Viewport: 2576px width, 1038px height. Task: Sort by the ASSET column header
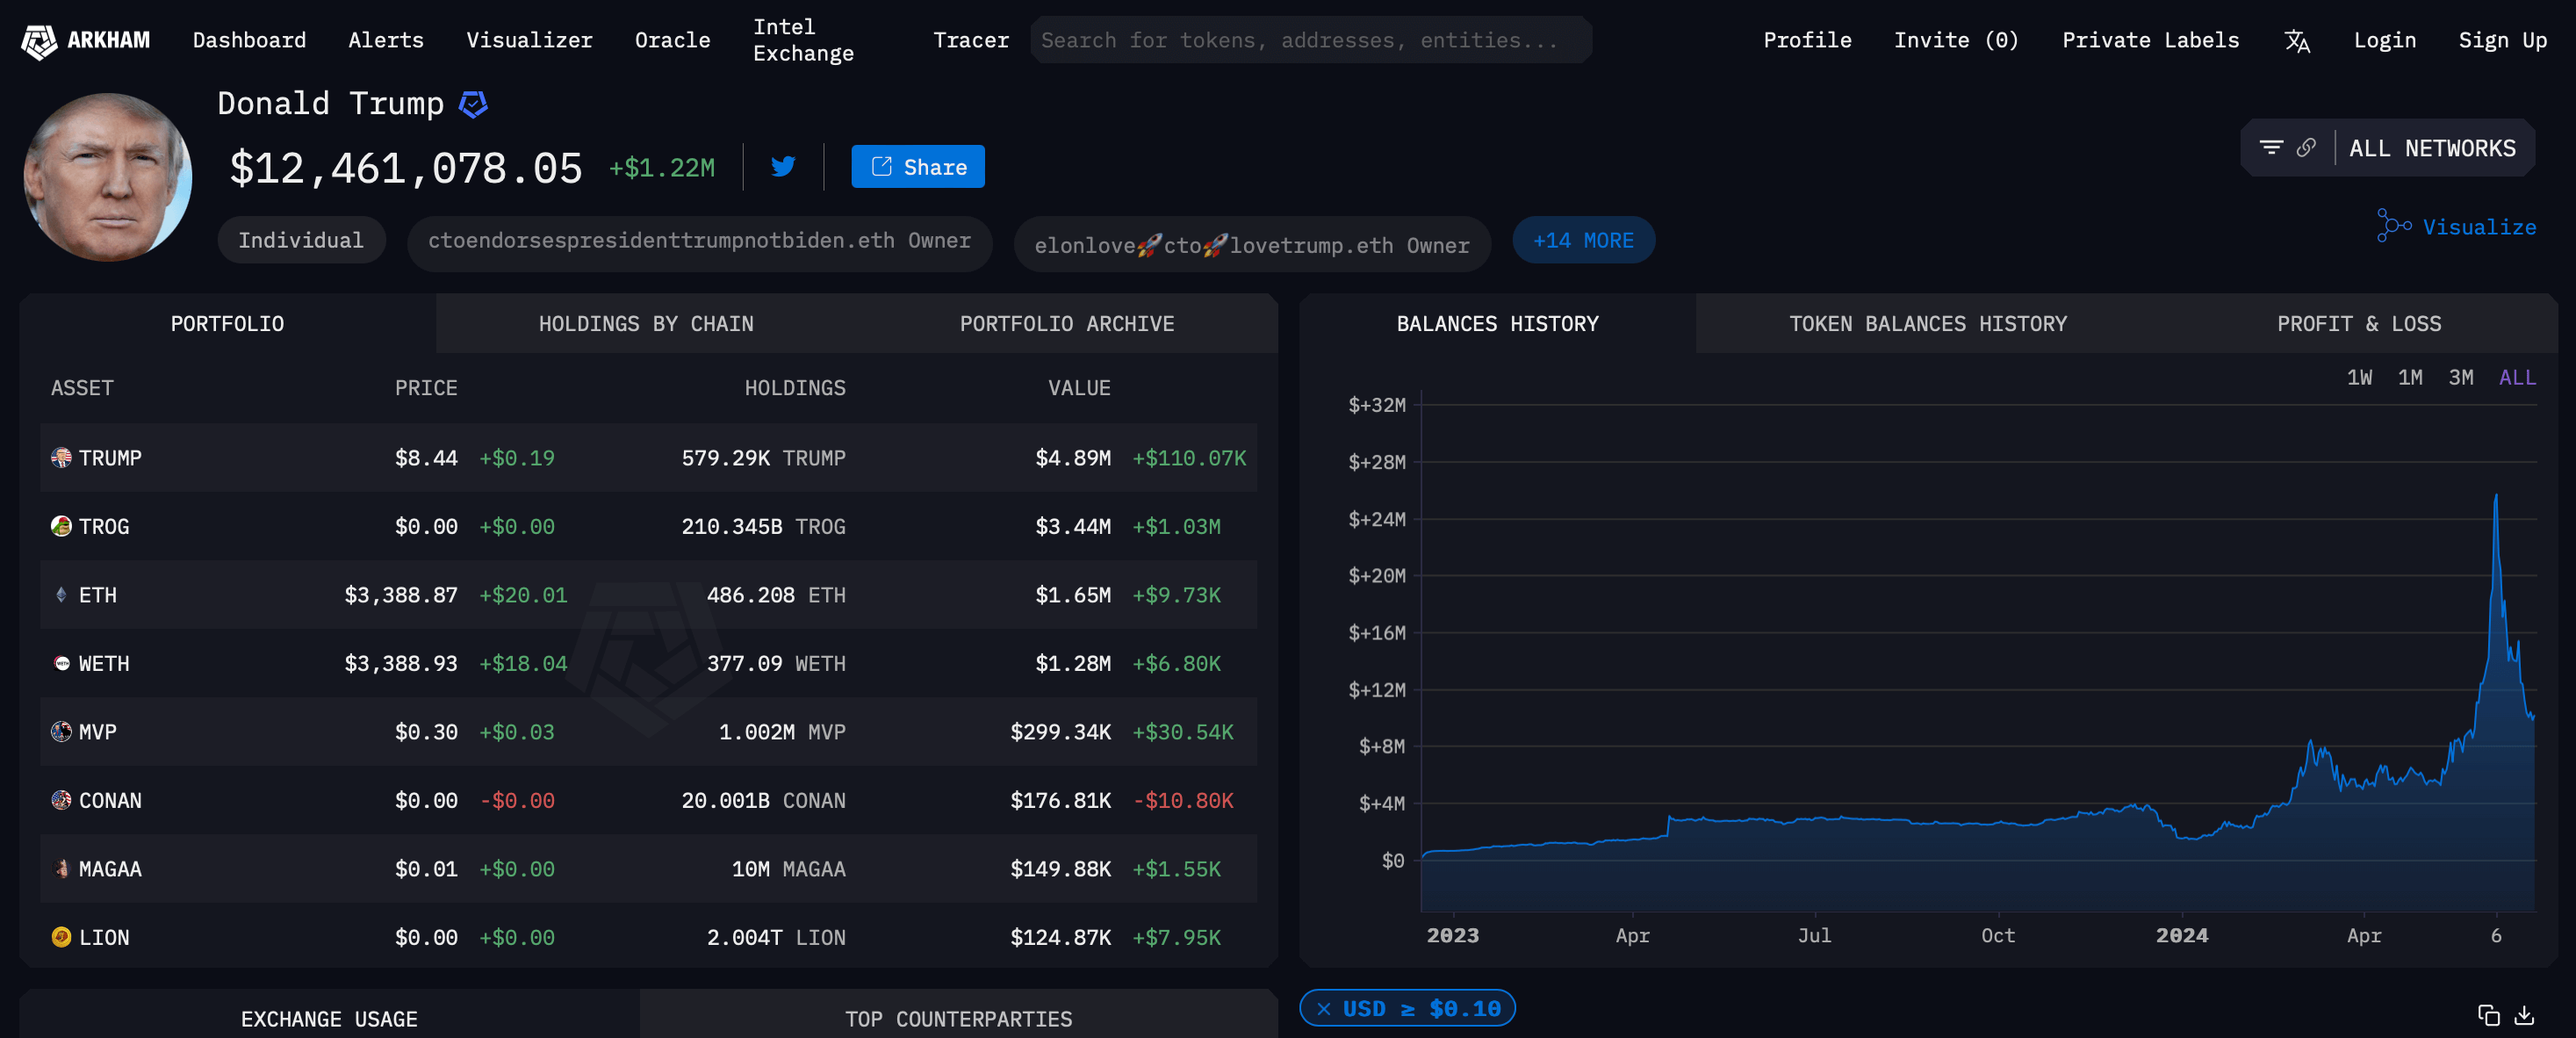[82, 388]
